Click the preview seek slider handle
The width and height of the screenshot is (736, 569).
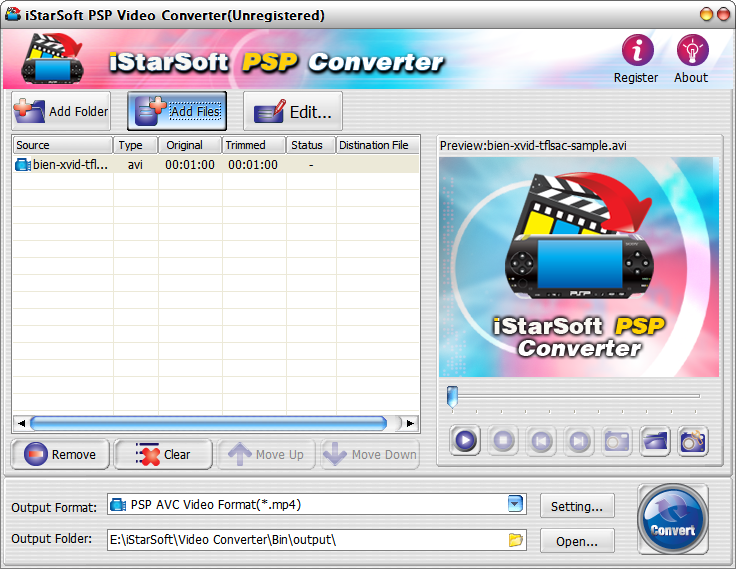452,396
